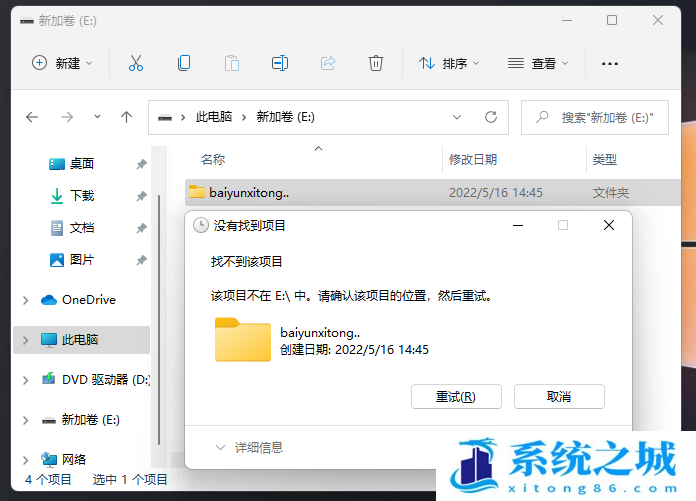Image resolution: width=696 pixels, height=501 pixels.
Task: Expand 详细信息 in the dialog
Action: click(x=249, y=447)
